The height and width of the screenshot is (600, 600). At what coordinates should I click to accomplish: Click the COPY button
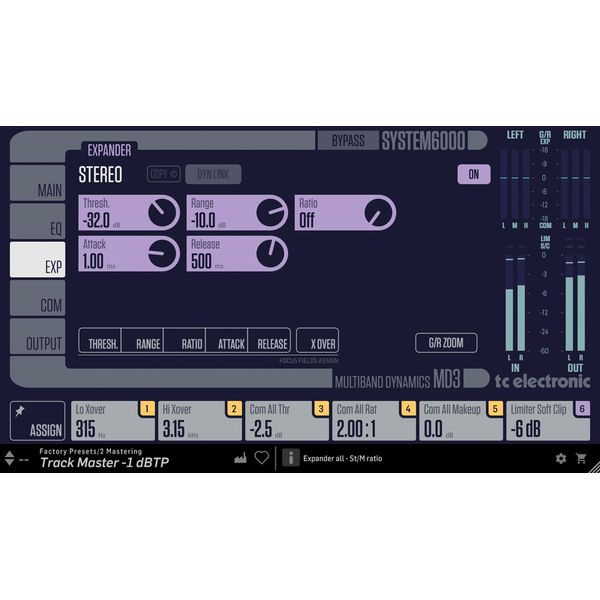pyautogui.click(x=164, y=174)
